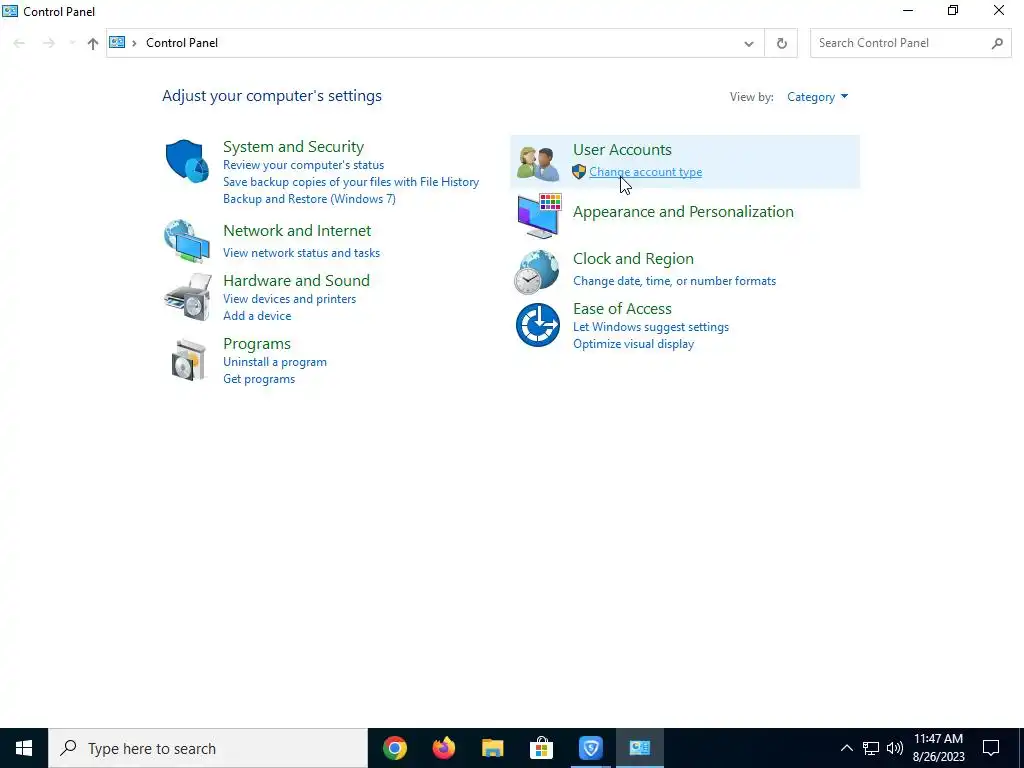
Task: Launch Google Chrome from the taskbar
Action: tap(394, 748)
